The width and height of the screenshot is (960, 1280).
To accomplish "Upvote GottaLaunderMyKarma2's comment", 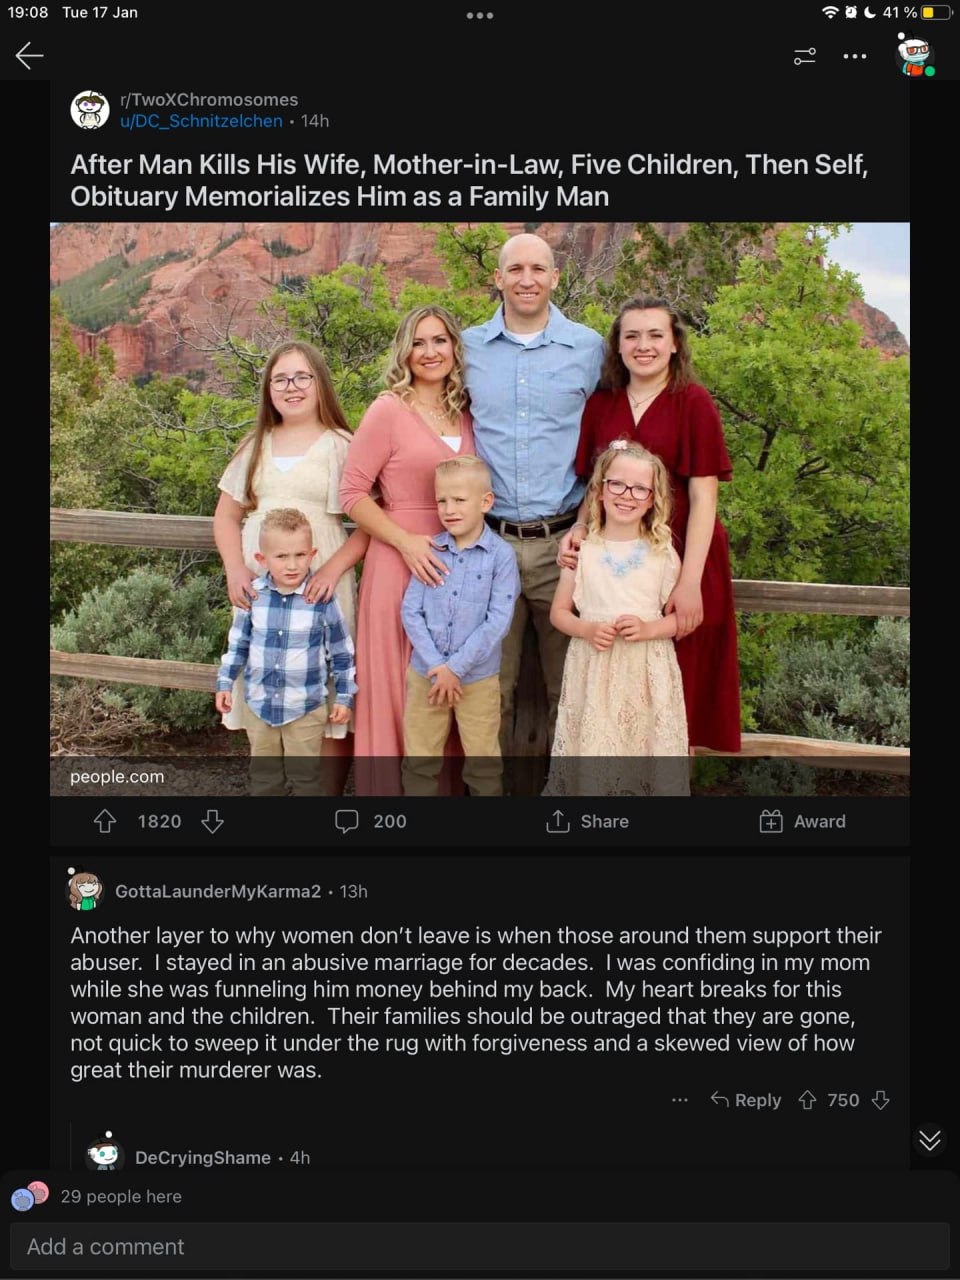I will click(807, 1100).
